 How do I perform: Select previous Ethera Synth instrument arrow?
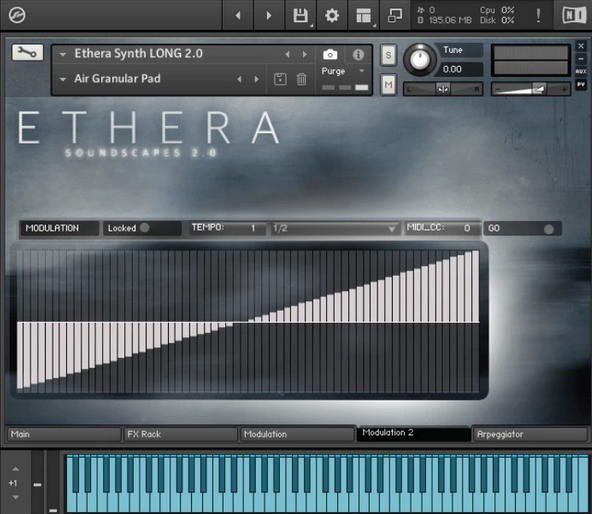(x=287, y=54)
